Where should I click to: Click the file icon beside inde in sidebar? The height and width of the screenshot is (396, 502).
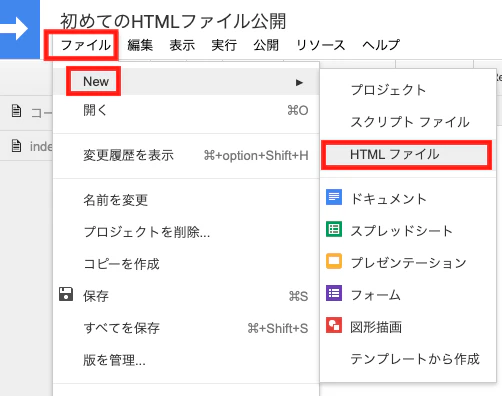click(16, 146)
